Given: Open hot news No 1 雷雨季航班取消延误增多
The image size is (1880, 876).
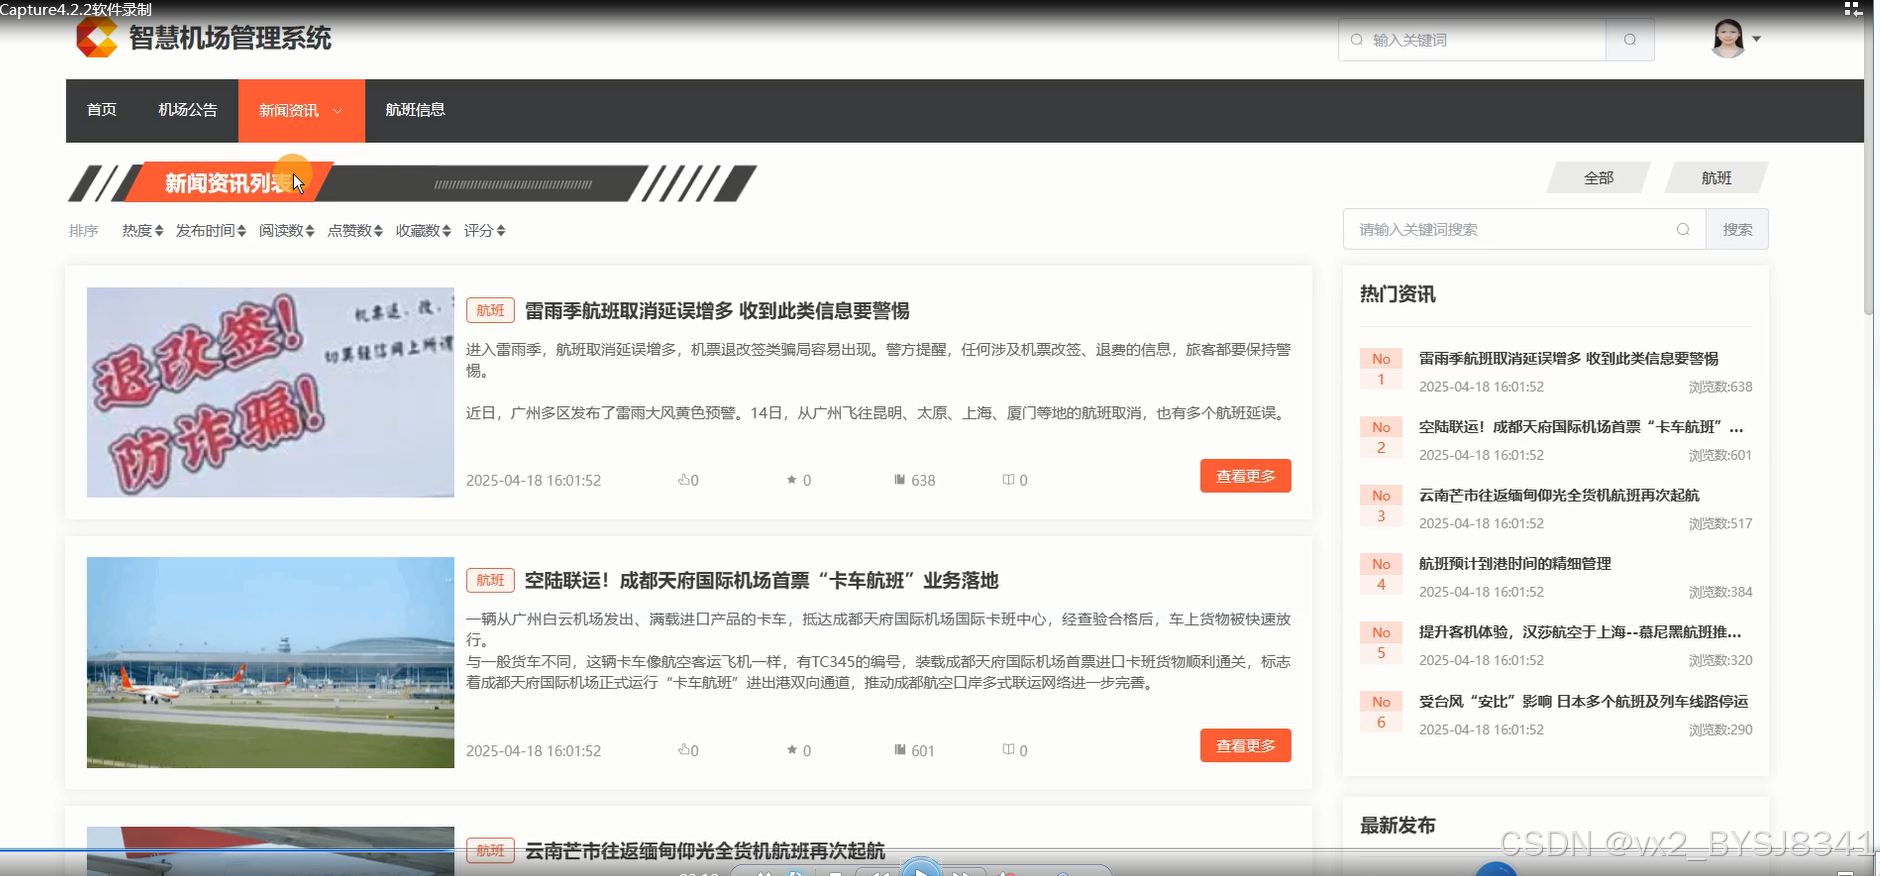Looking at the screenshot, I should [1568, 359].
